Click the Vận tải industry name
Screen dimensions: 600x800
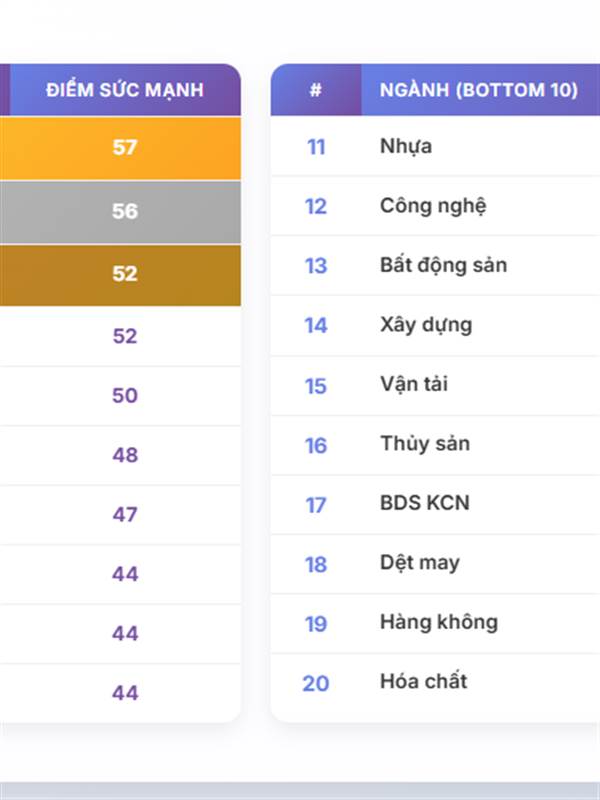tap(414, 385)
